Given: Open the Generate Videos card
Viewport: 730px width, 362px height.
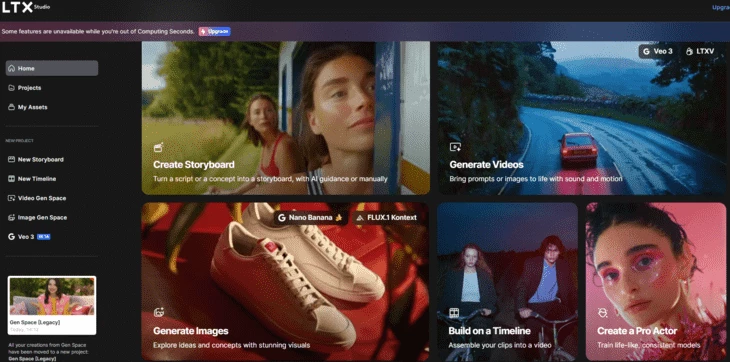Looking at the screenshot, I should (581, 118).
